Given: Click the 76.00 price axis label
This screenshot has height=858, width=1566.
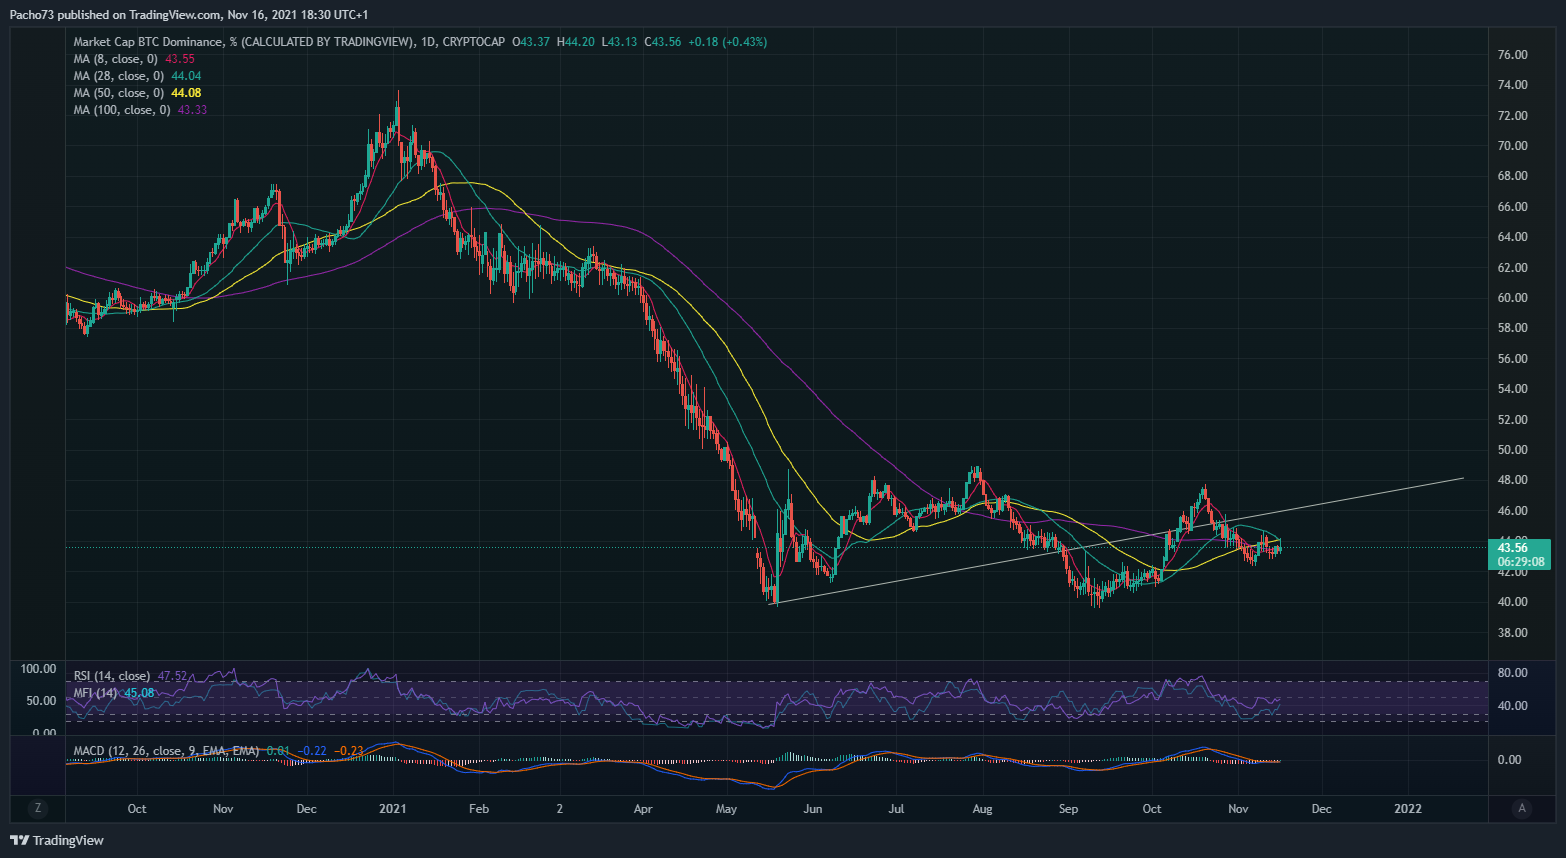Looking at the screenshot, I should [1512, 55].
